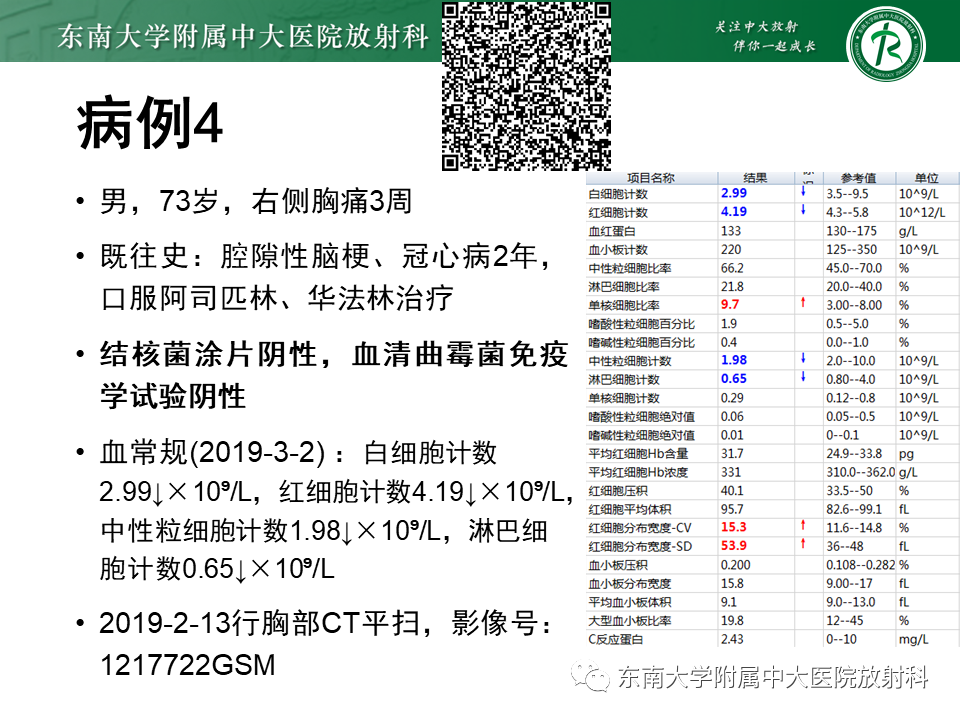Click the C反应蛋白 result 2.43
Image resolution: width=960 pixels, height=720 pixels.
pos(732,639)
